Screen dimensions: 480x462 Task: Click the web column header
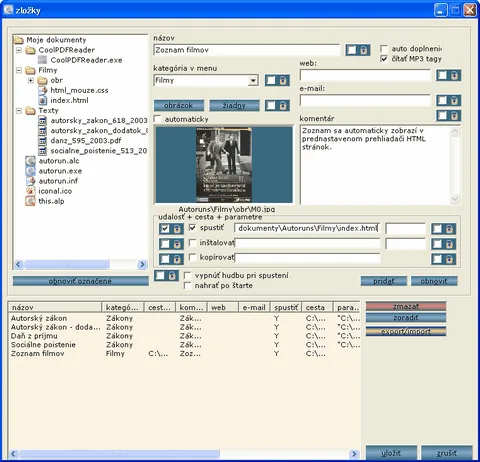222,307
